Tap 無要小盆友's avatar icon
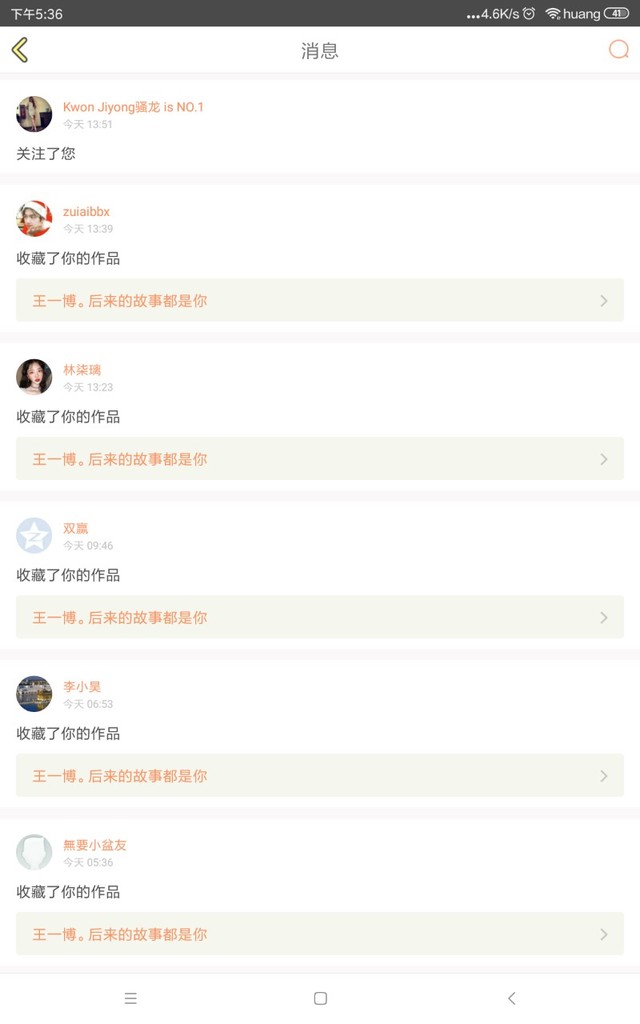 point(34,852)
